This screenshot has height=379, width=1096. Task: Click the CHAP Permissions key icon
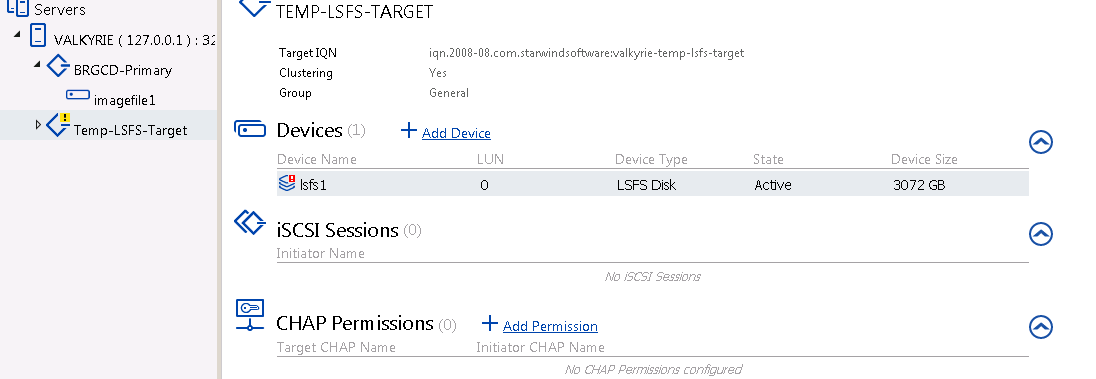250,315
